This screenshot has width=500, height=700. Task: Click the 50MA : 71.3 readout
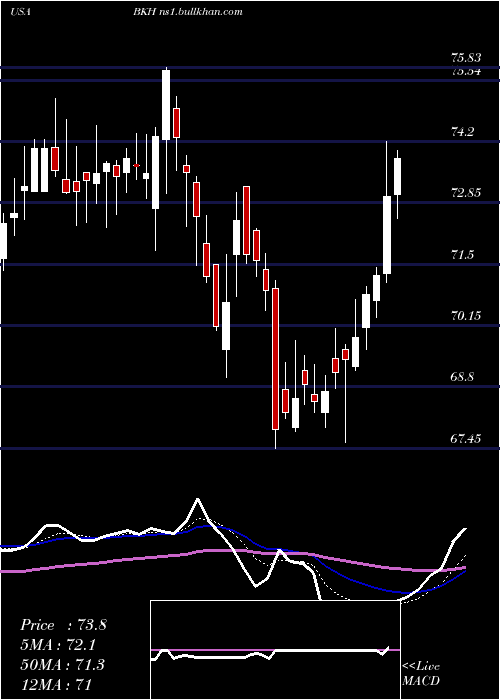(x=63, y=664)
